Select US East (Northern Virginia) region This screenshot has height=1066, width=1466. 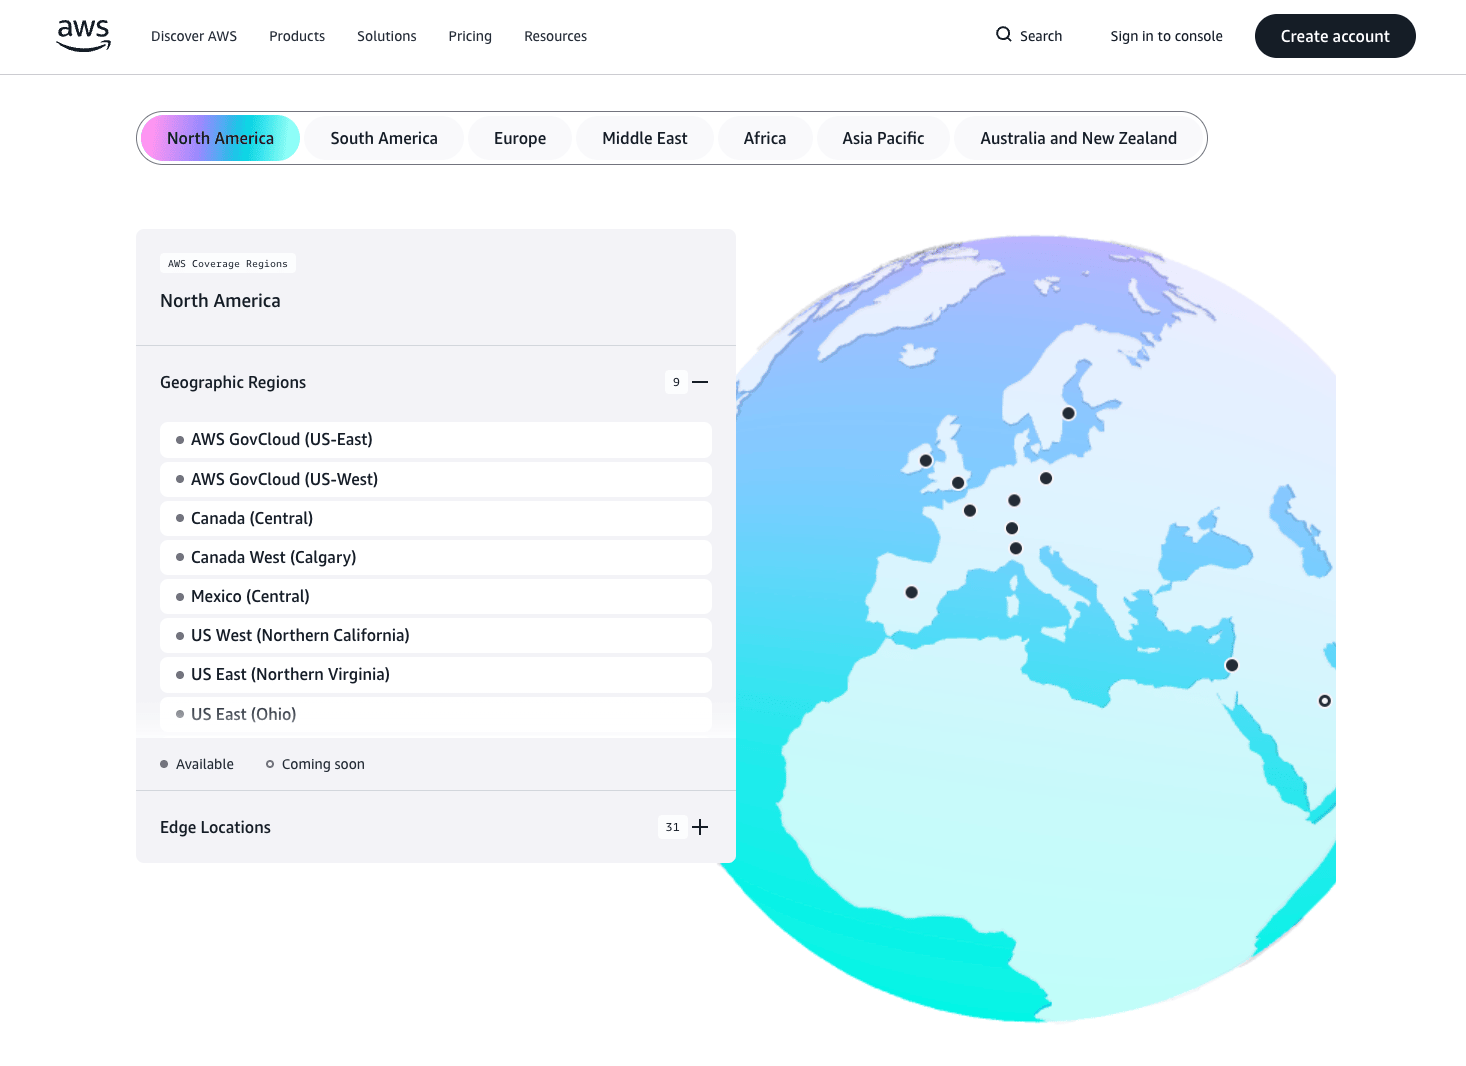[436, 674]
